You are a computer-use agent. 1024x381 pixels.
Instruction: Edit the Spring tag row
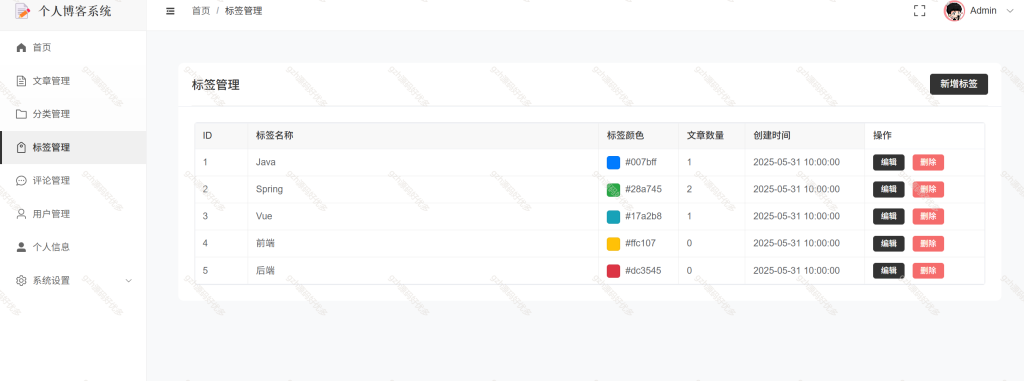(889, 190)
